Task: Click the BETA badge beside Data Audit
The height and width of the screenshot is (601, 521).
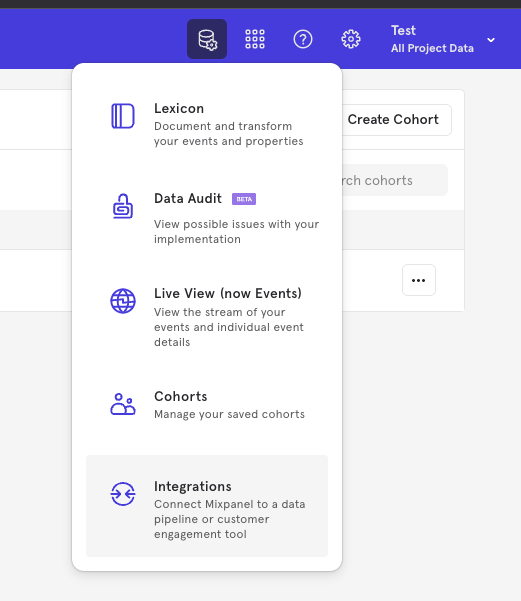Action: click(x=244, y=199)
